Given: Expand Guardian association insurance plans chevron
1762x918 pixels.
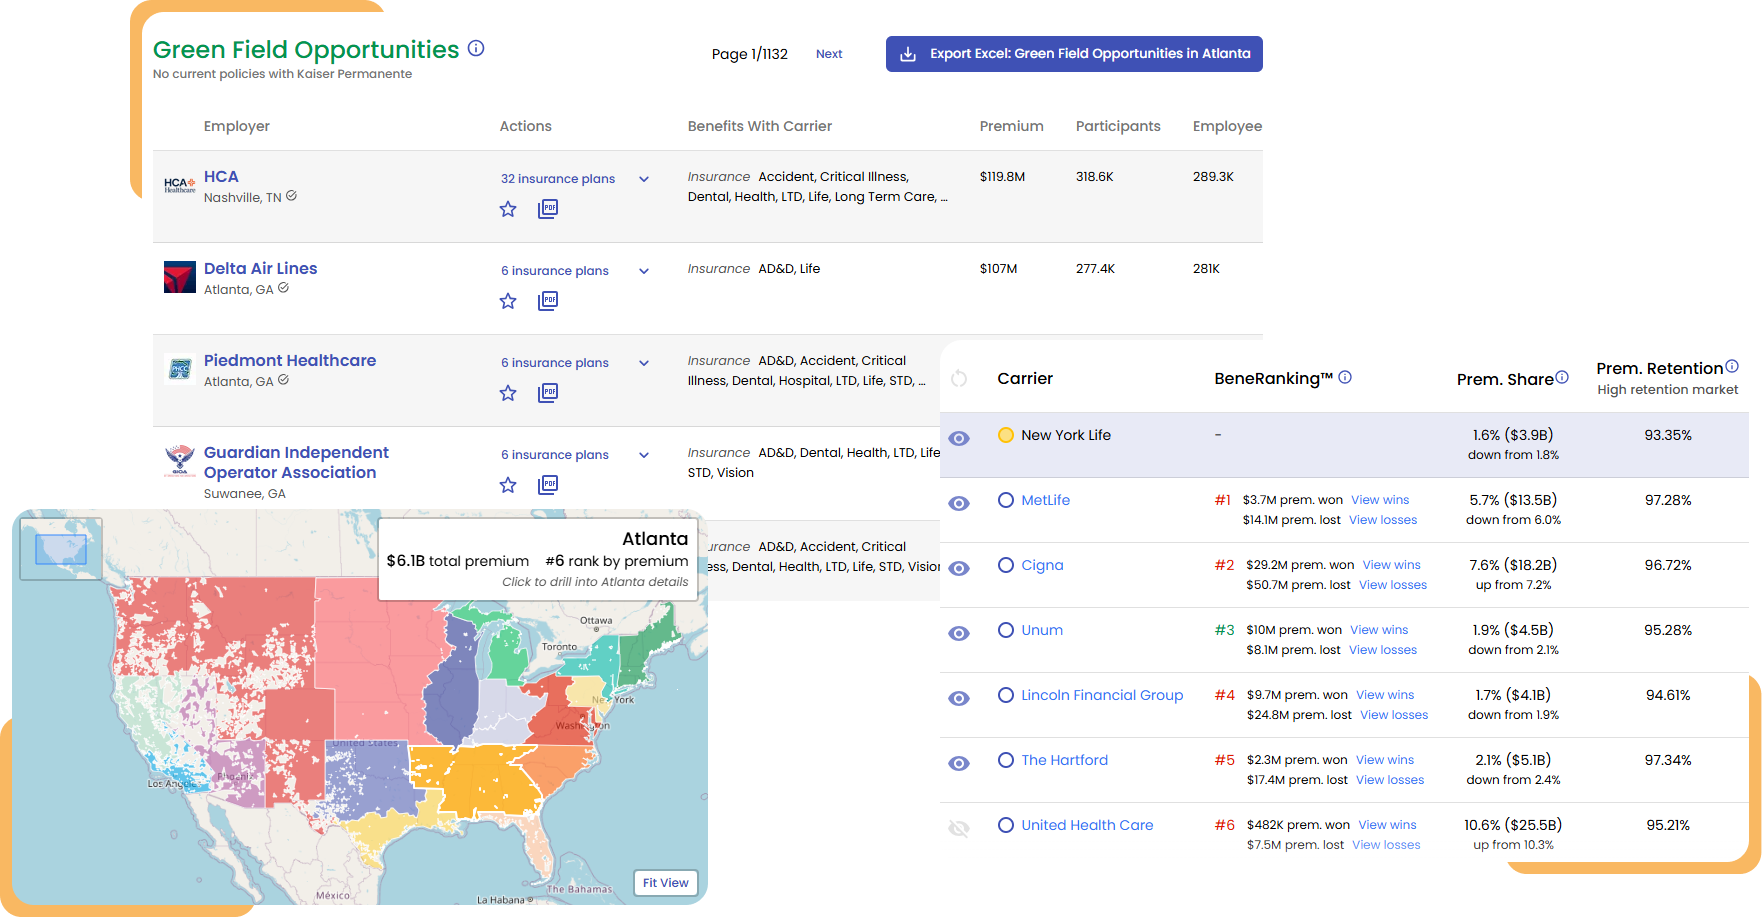Looking at the screenshot, I should click(644, 455).
